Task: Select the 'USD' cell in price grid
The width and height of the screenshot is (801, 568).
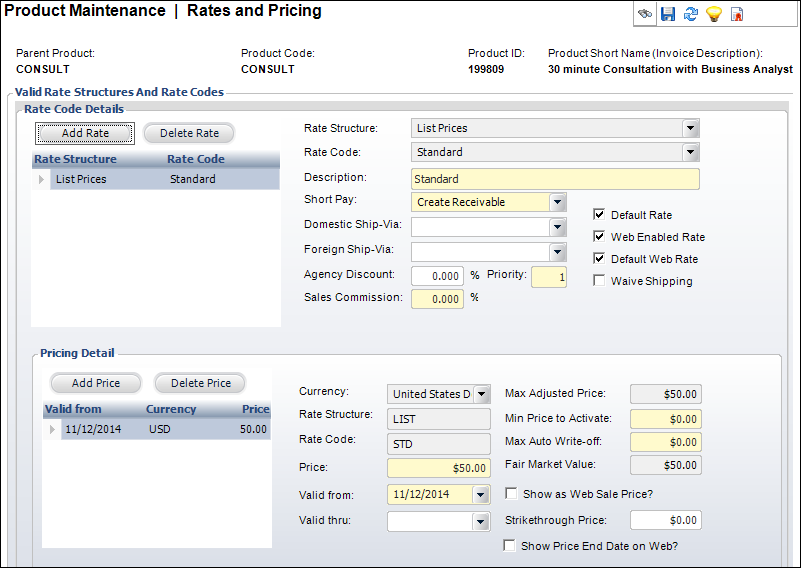Action: tap(160, 430)
